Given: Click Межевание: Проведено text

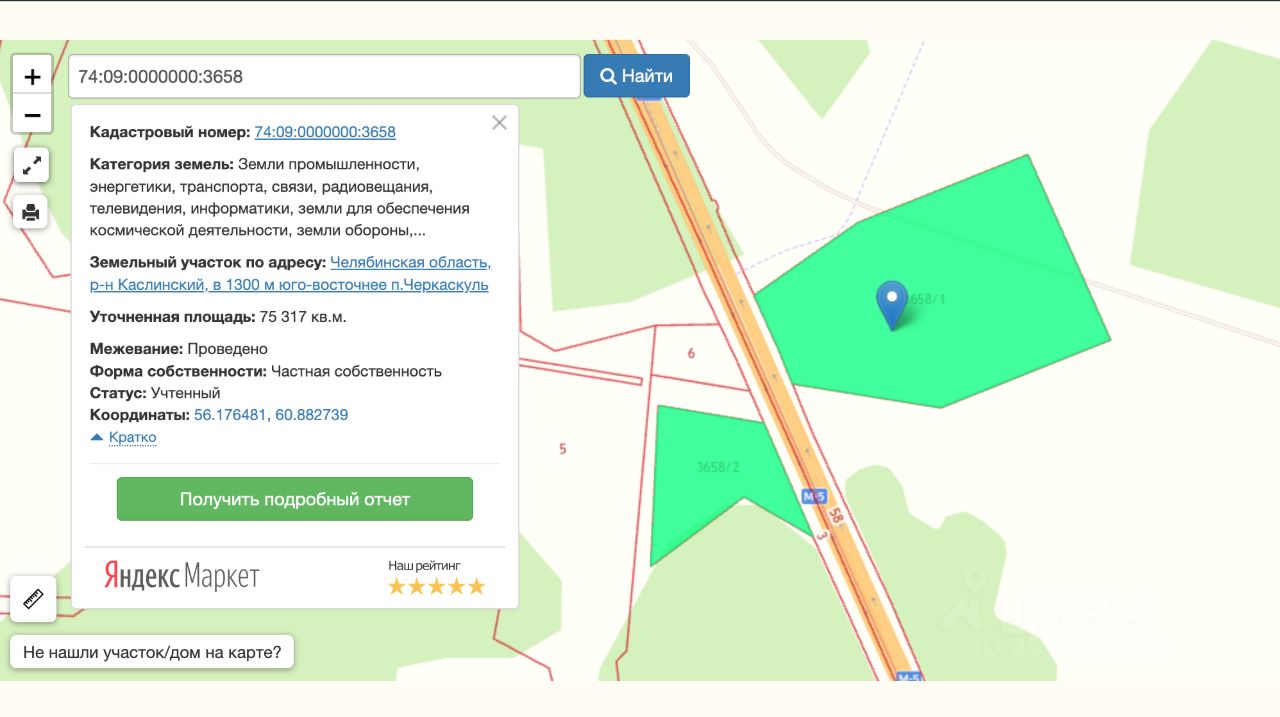Looking at the screenshot, I should click(179, 349).
